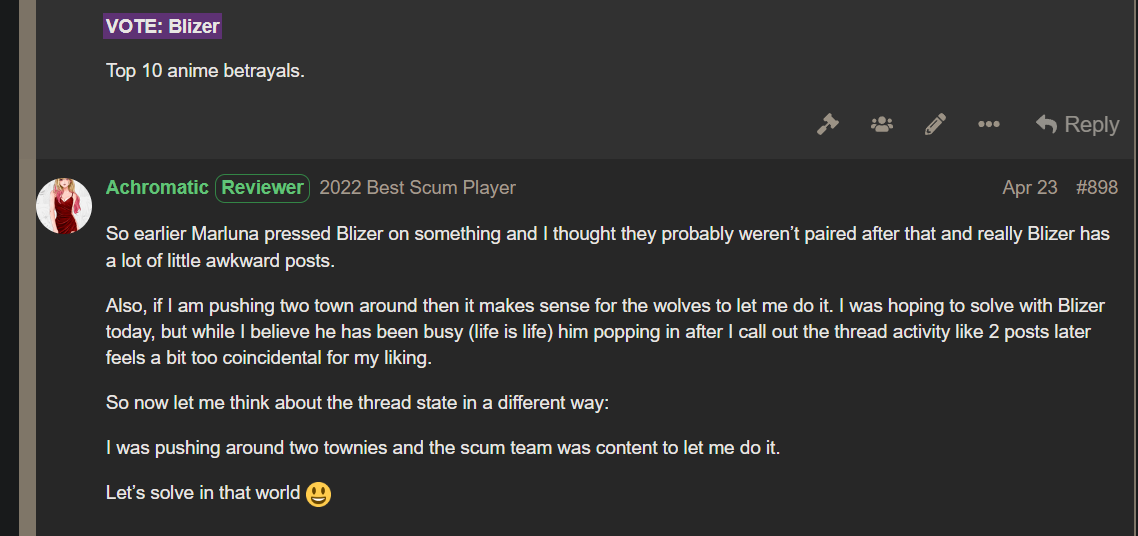
Task: Select the 2022 Best Scum Player title
Action: (417, 188)
